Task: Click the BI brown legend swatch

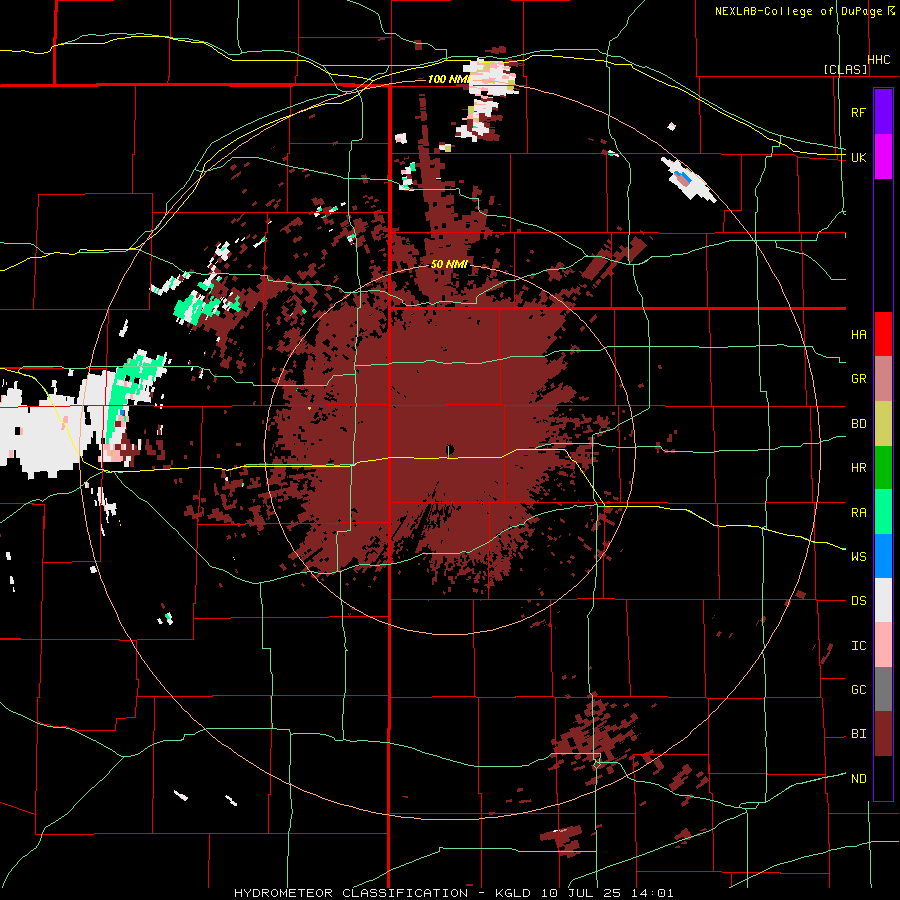Action: click(883, 734)
